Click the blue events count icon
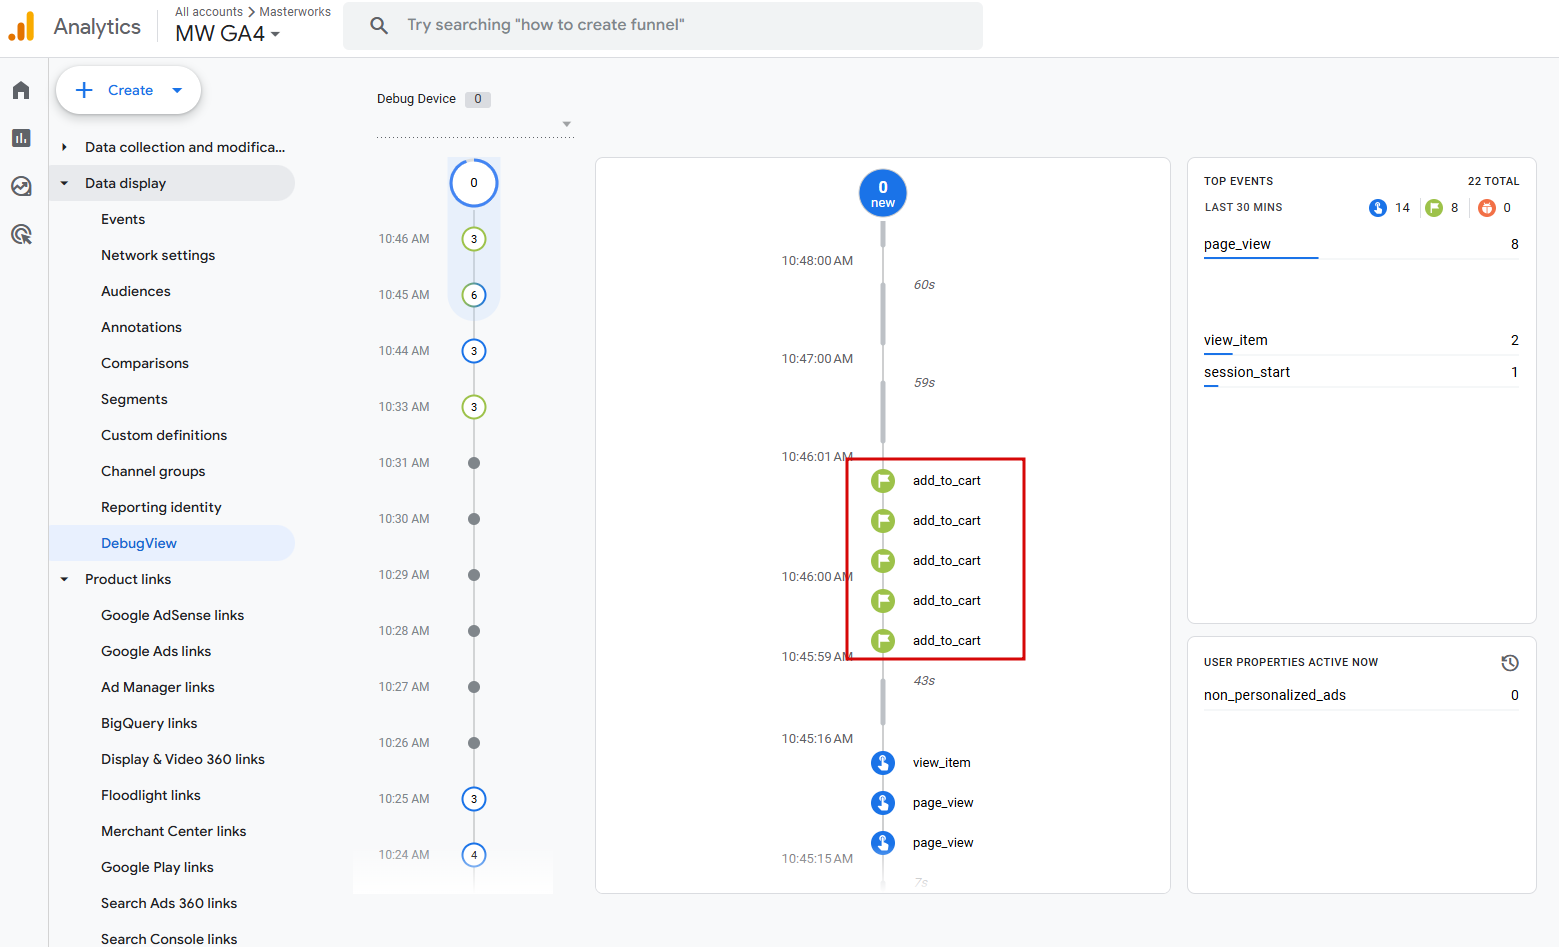This screenshot has width=1559, height=947. click(x=1378, y=208)
